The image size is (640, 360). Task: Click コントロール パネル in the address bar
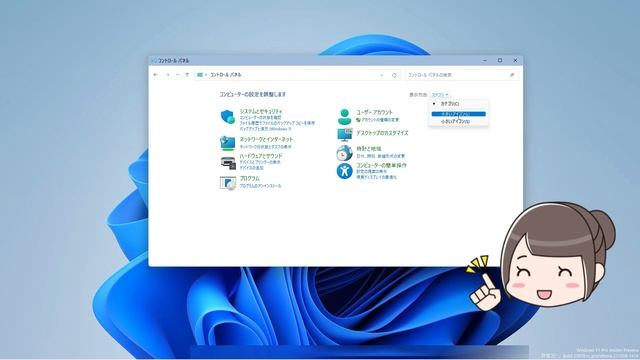pos(226,75)
